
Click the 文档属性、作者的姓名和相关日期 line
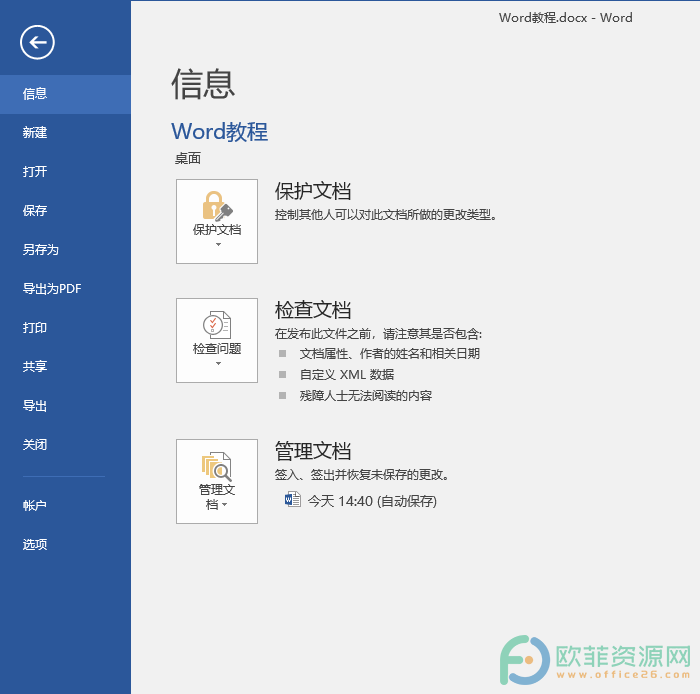(x=390, y=354)
